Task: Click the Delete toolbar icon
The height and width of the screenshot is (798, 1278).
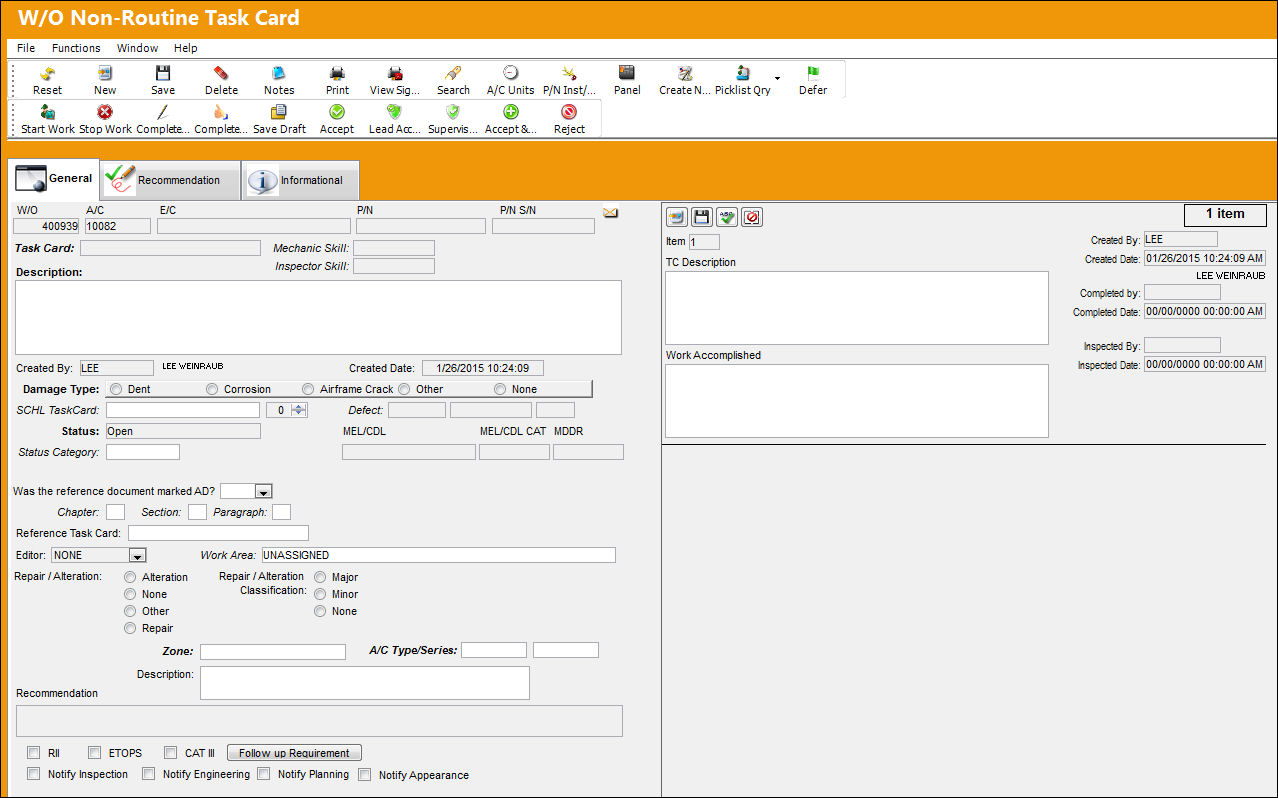Action: [221, 73]
